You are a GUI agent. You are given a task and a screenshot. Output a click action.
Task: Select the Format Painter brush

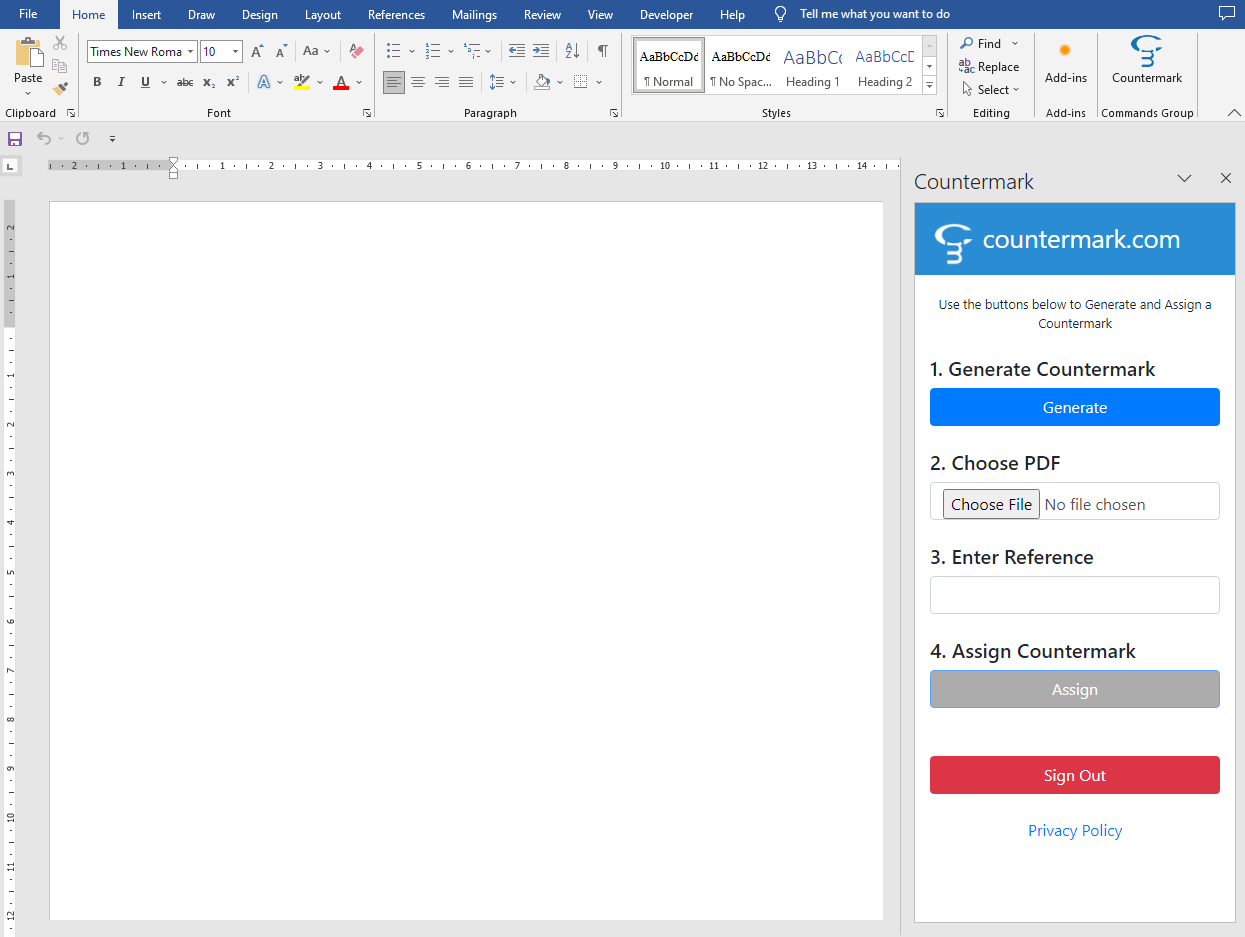60,88
